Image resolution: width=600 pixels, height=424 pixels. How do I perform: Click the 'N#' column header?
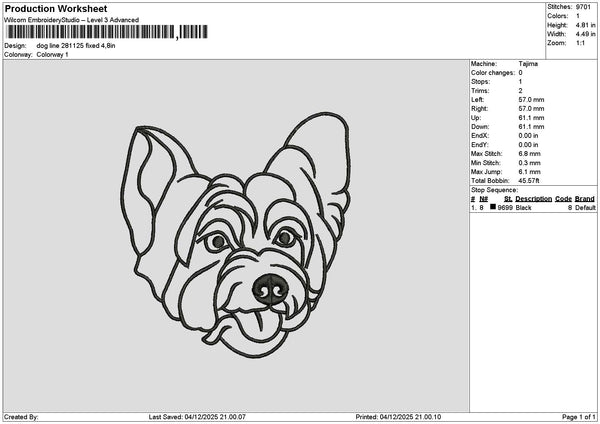[x=484, y=199]
